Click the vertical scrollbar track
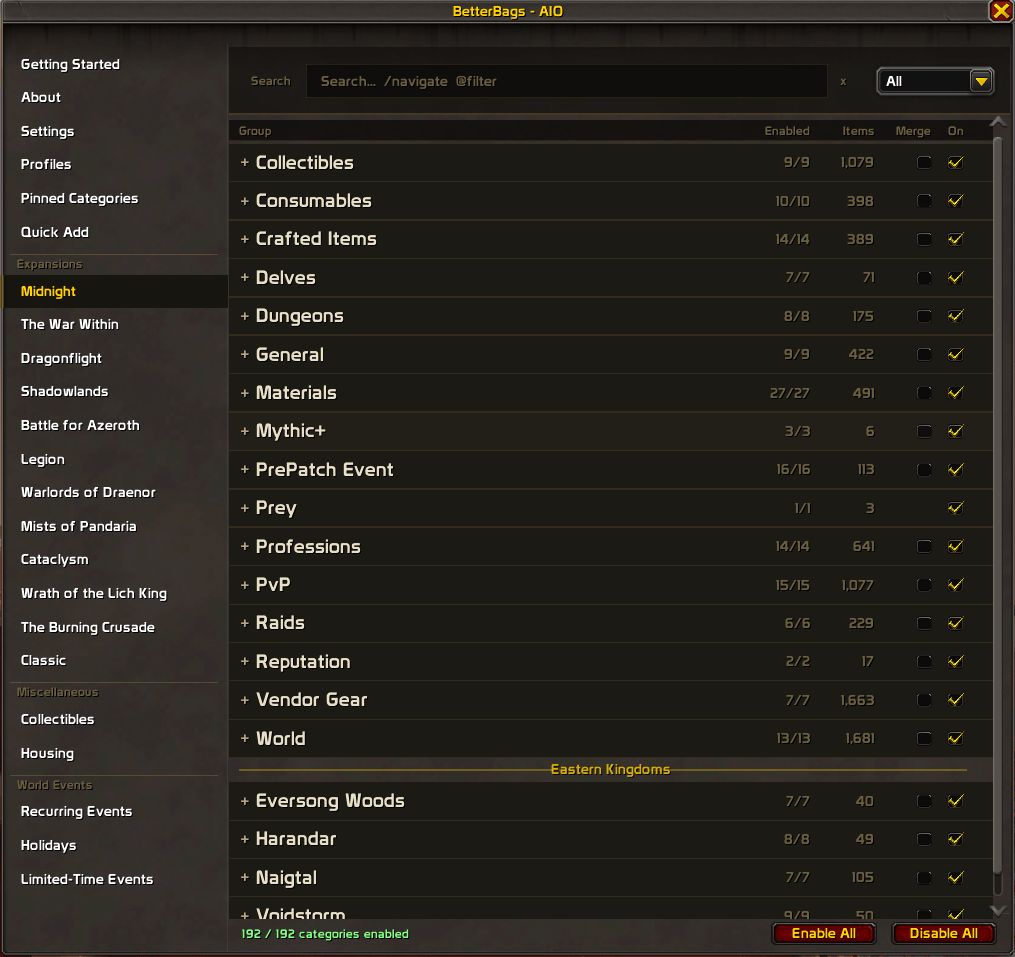Screen dimensions: 1015x957 point(998,516)
